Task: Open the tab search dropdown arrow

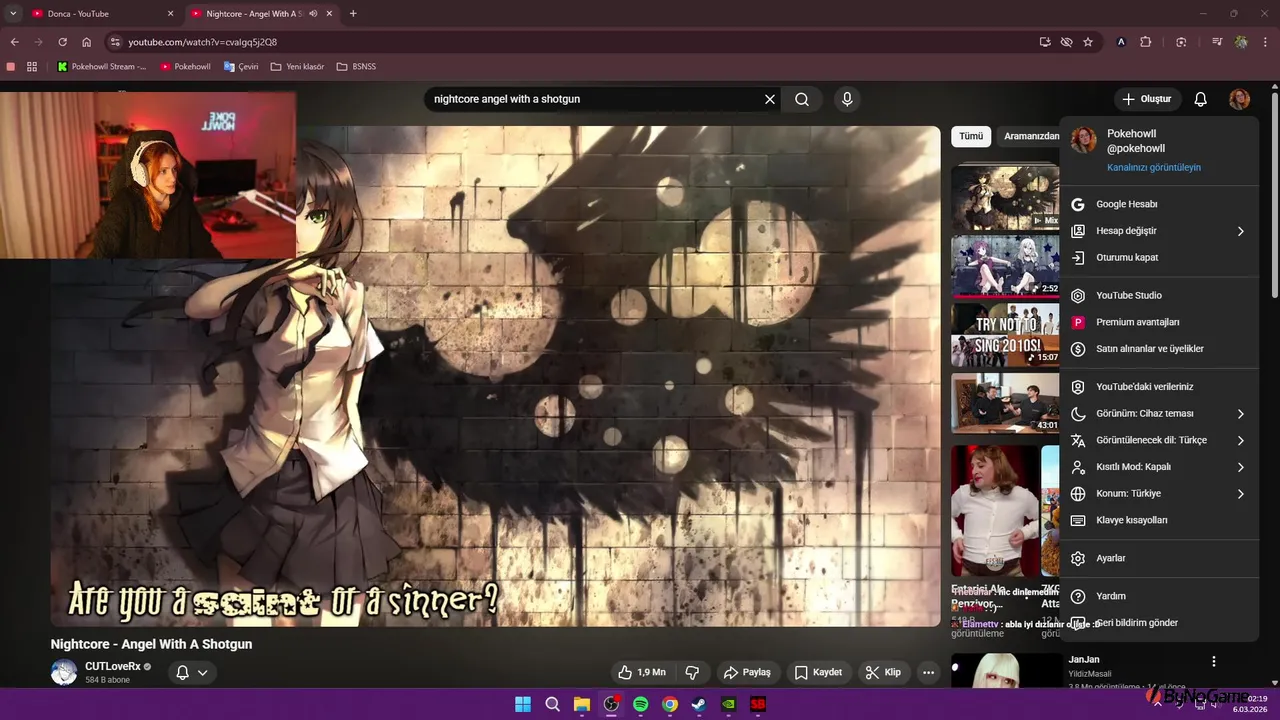Action: (13, 14)
